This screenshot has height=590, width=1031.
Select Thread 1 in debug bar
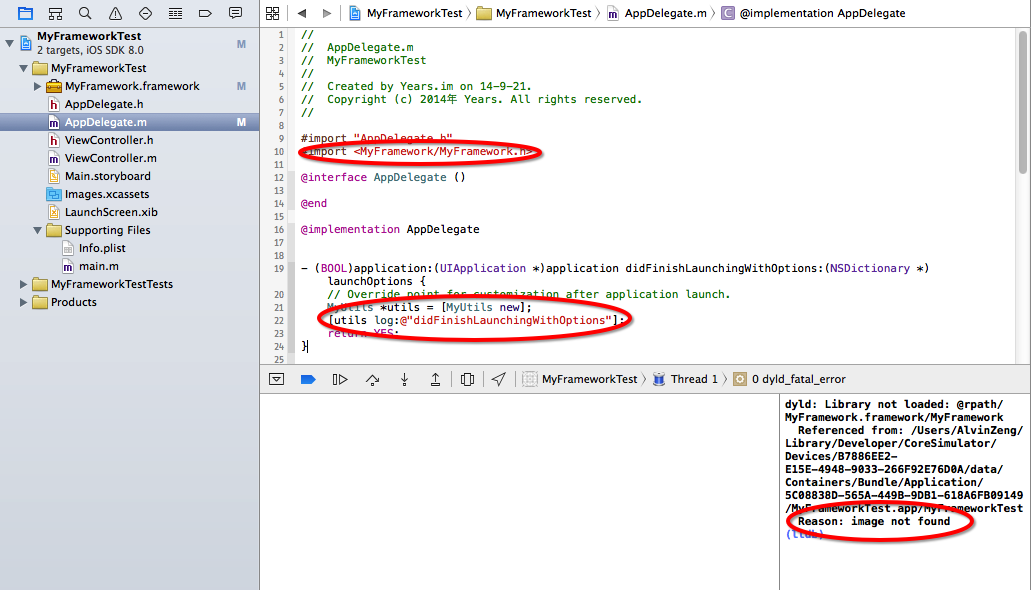pos(686,380)
